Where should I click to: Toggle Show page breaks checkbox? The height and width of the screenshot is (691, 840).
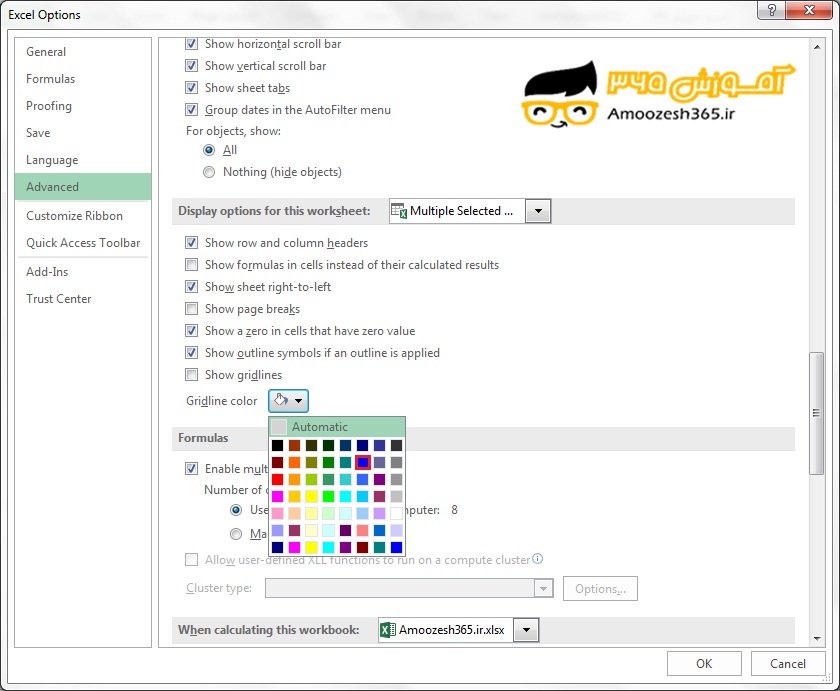click(x=192, y=309)
